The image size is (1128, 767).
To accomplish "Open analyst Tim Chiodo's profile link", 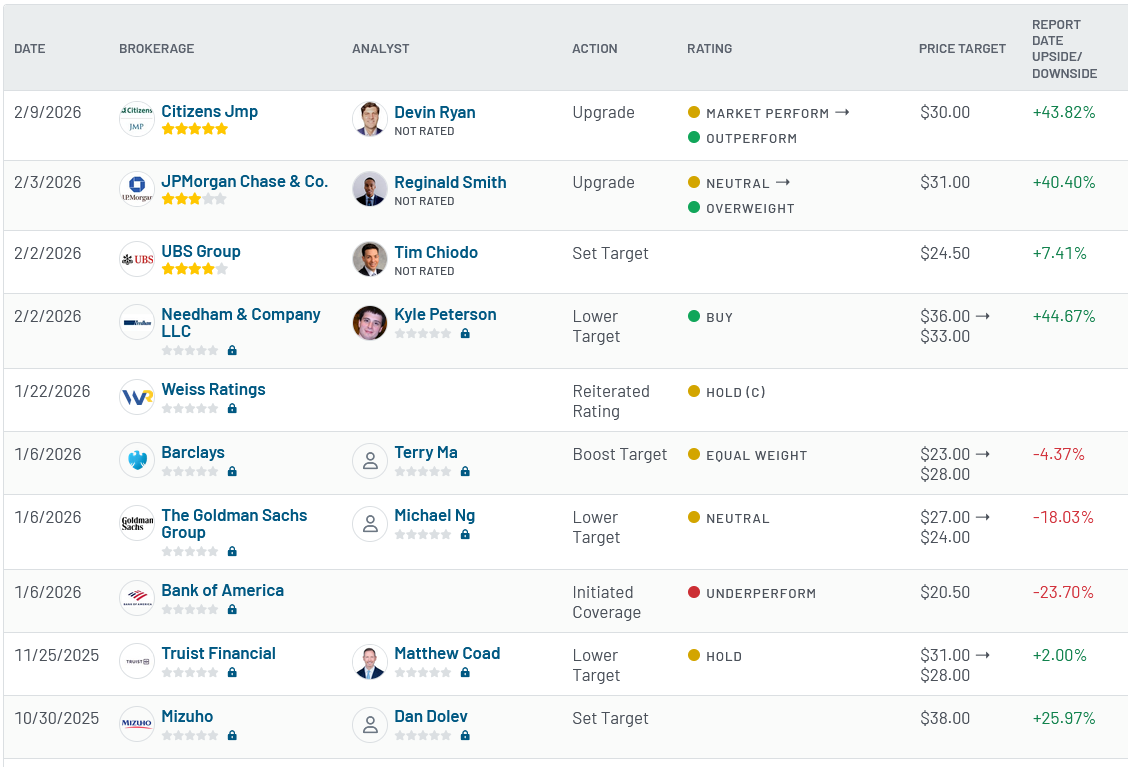I will [x=436, y=253].
